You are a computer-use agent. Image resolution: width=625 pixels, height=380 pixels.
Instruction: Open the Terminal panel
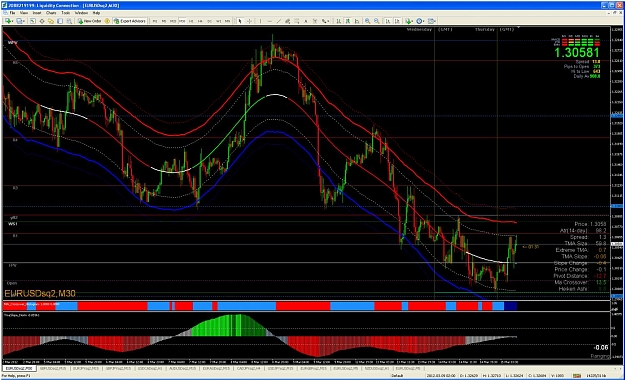click(60, 21)
